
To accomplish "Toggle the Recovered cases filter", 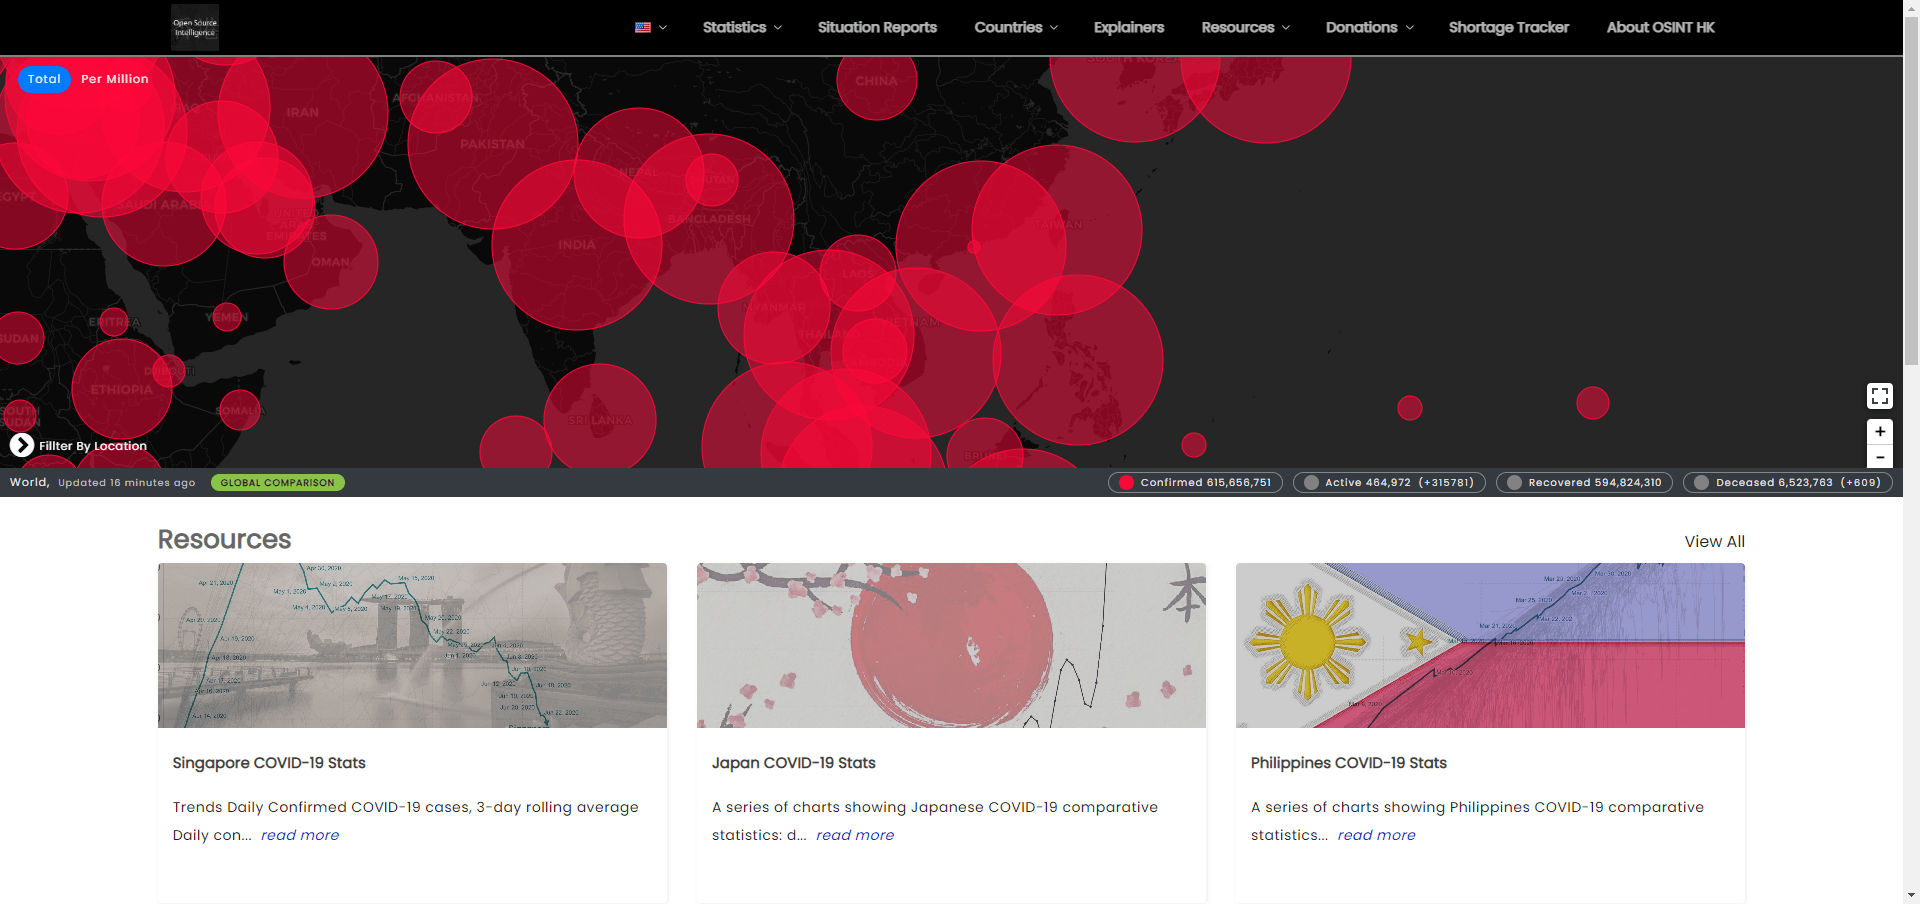I will click(1584, 483).
